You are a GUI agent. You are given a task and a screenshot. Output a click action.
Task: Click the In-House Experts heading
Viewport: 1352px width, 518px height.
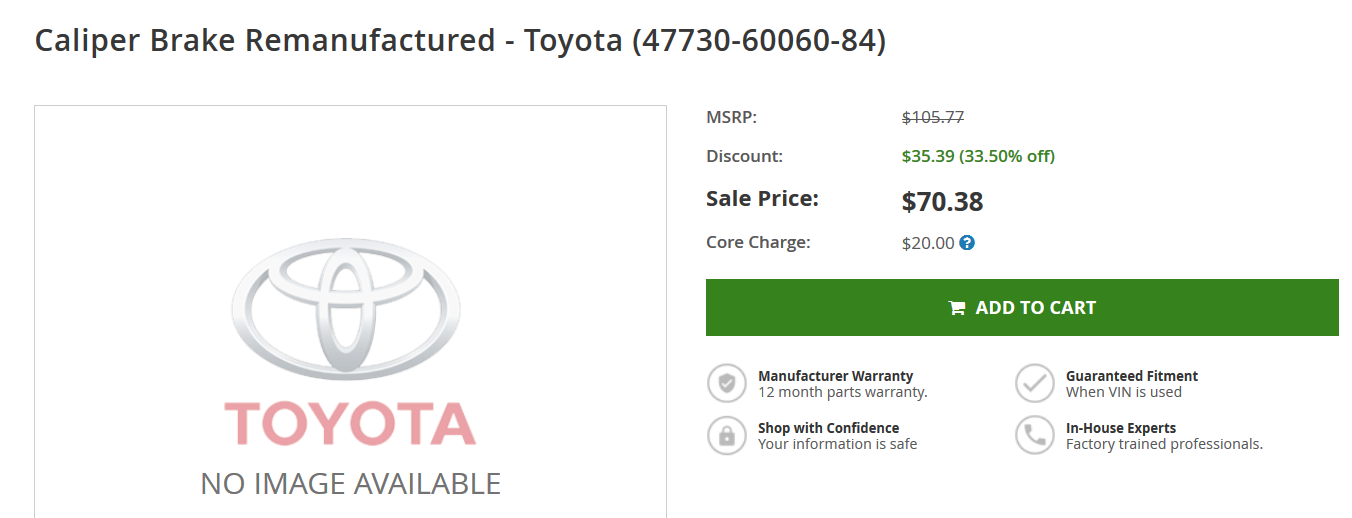(x=1121, y=428)
